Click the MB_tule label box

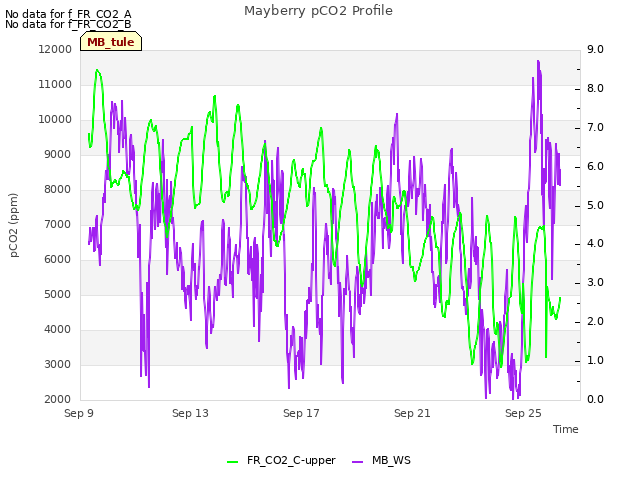(111, 42)
